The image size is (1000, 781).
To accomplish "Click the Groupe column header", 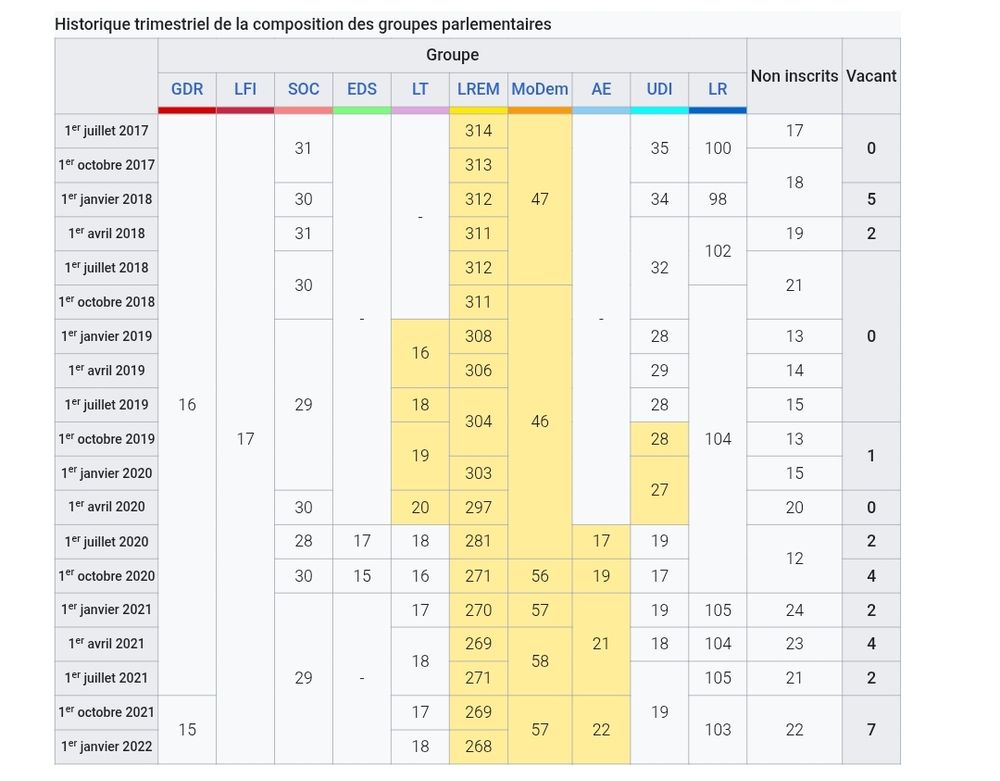I will [x=452, y=55].
